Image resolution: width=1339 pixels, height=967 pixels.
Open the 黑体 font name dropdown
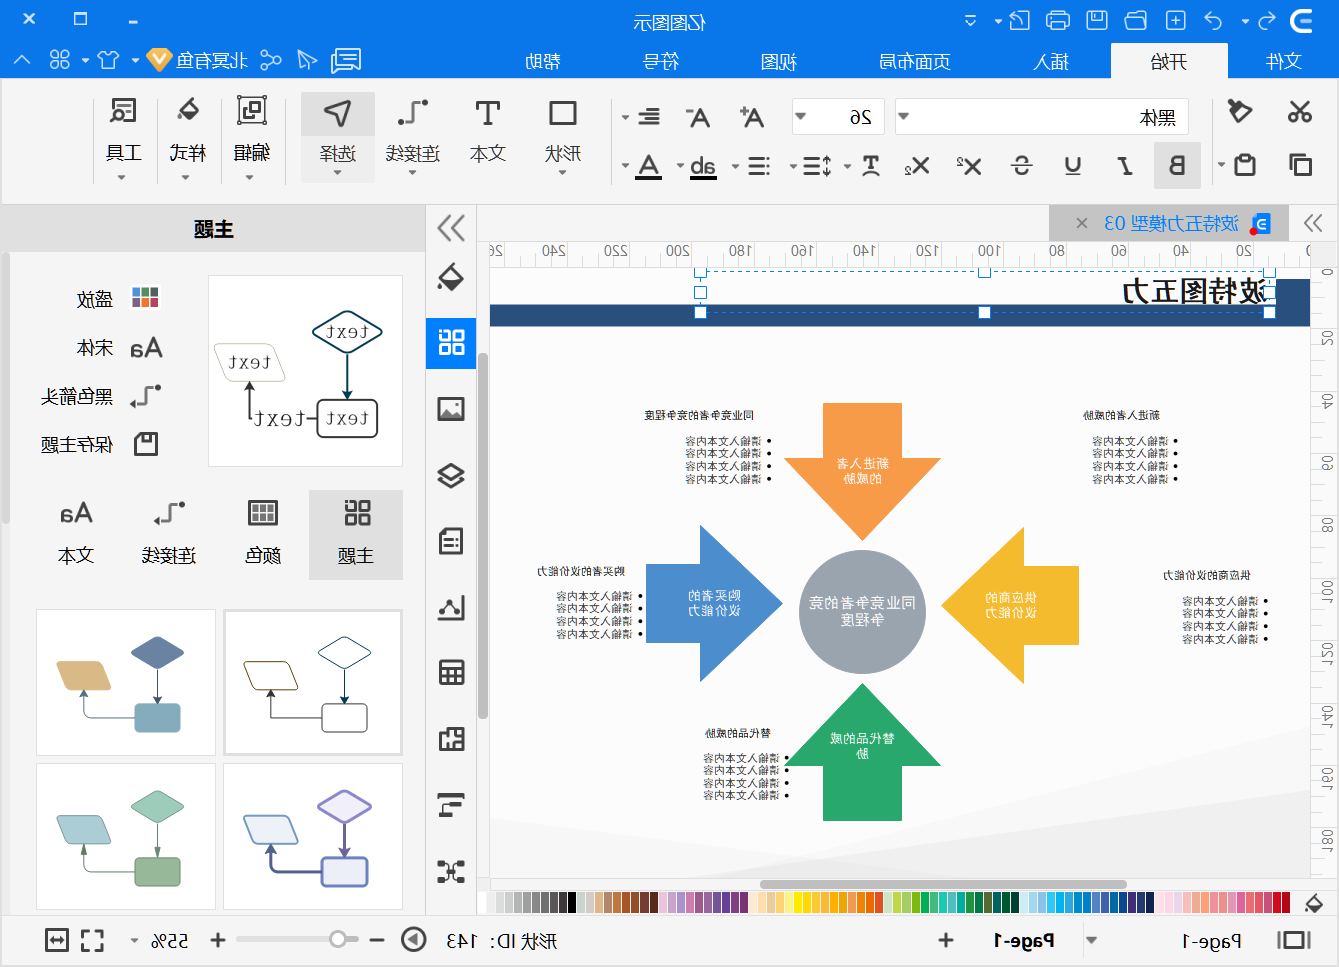coord(903,117)
